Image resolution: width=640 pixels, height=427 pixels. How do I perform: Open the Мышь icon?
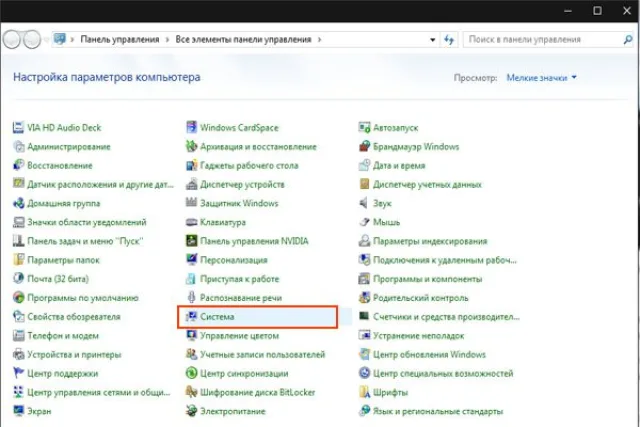click(x=364, y=222)
